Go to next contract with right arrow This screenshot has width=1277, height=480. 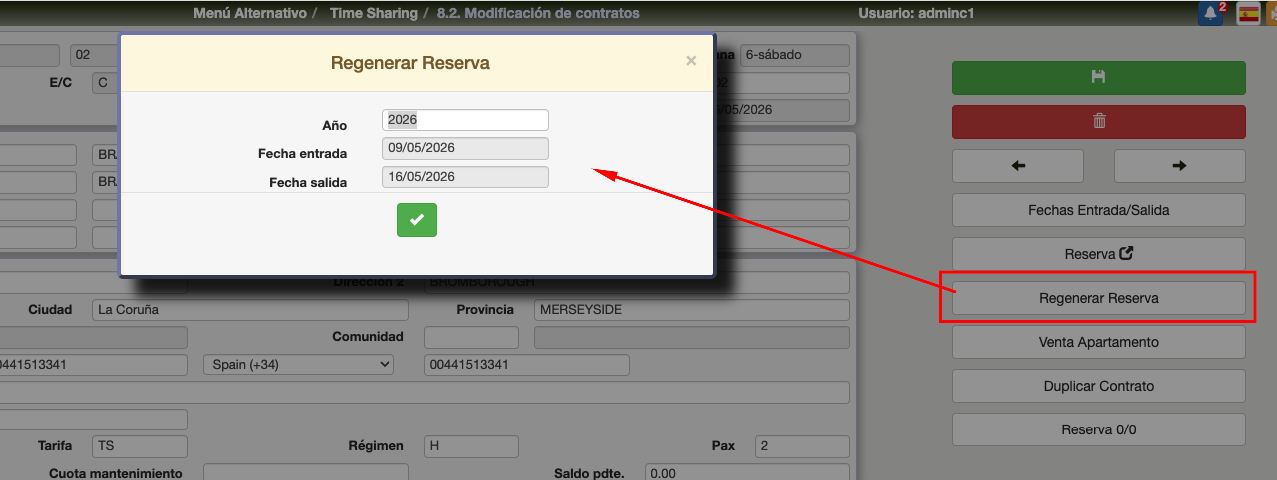point(1179,166)
